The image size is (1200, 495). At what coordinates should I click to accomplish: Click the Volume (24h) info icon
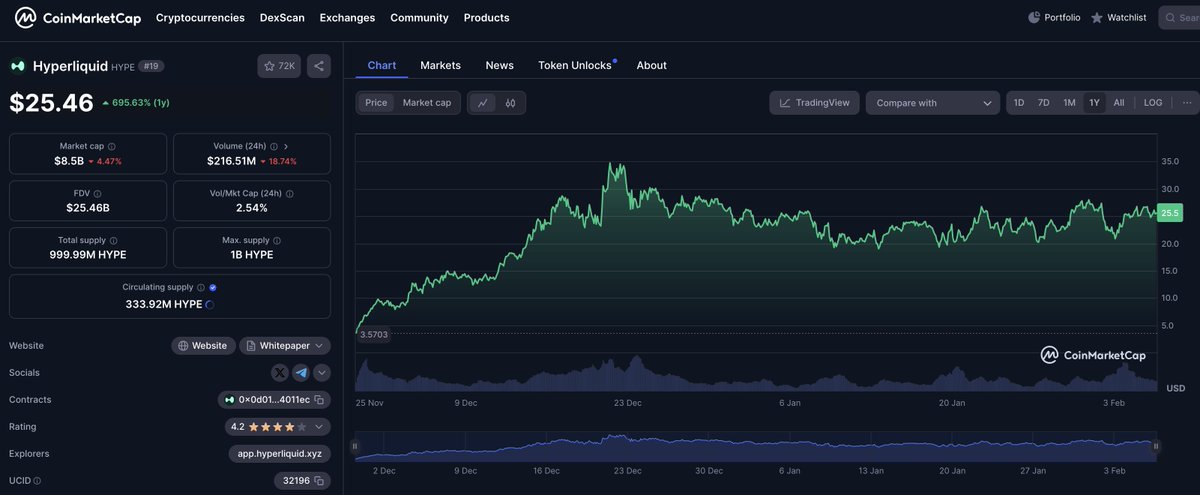[x=275, y=146]
